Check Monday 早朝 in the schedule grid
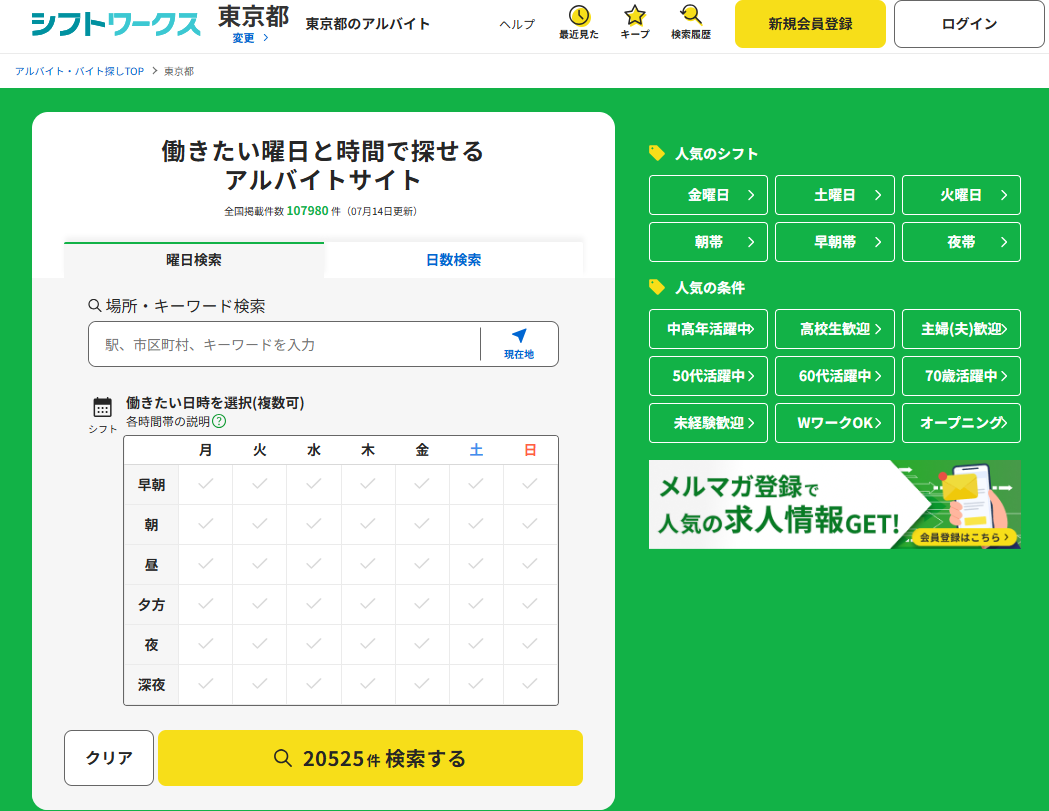The height and width of the screenshot is (811, 1049). (205, 485)
